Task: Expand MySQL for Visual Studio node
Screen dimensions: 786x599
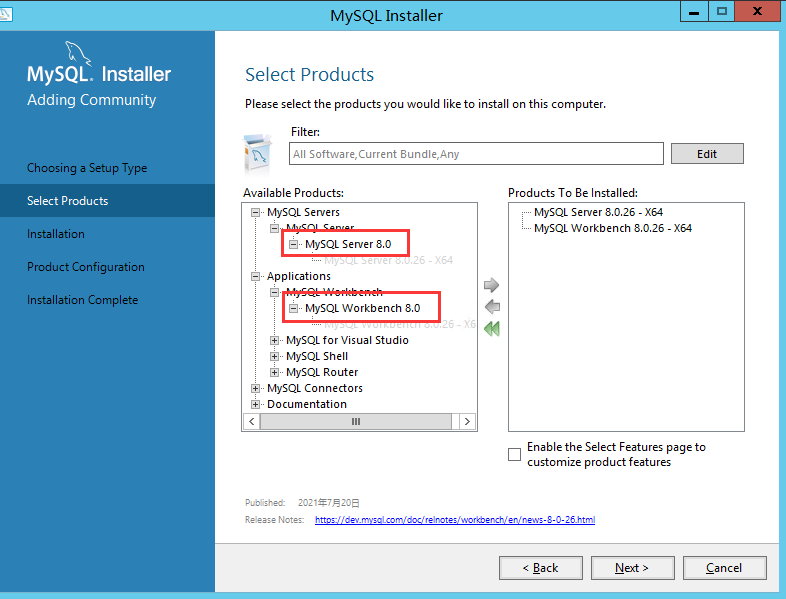Action: pos(274,340)
